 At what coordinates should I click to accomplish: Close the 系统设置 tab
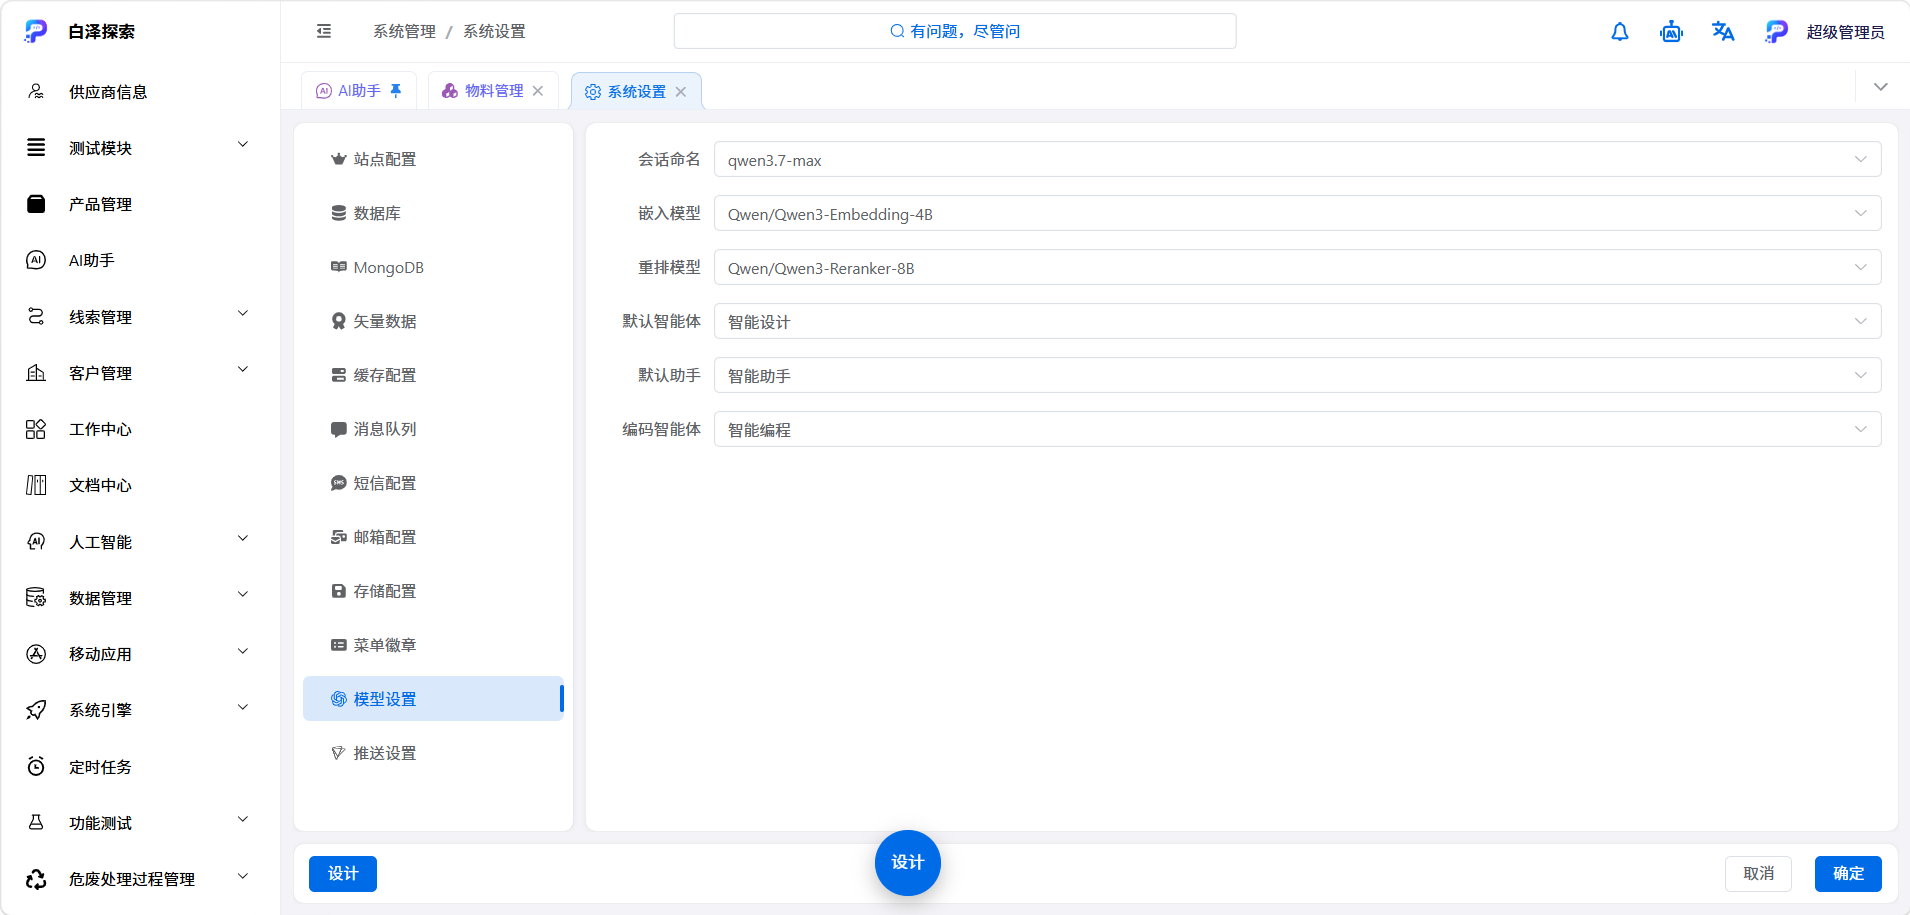click(681, 92)
